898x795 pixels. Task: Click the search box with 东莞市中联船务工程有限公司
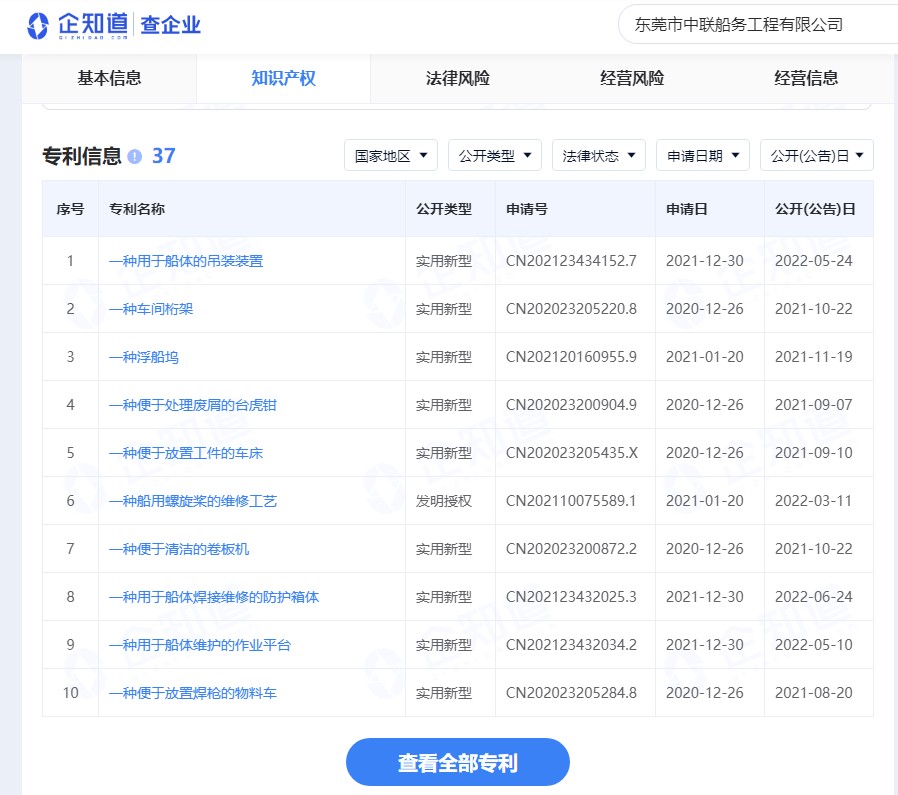tap(757, 25)
